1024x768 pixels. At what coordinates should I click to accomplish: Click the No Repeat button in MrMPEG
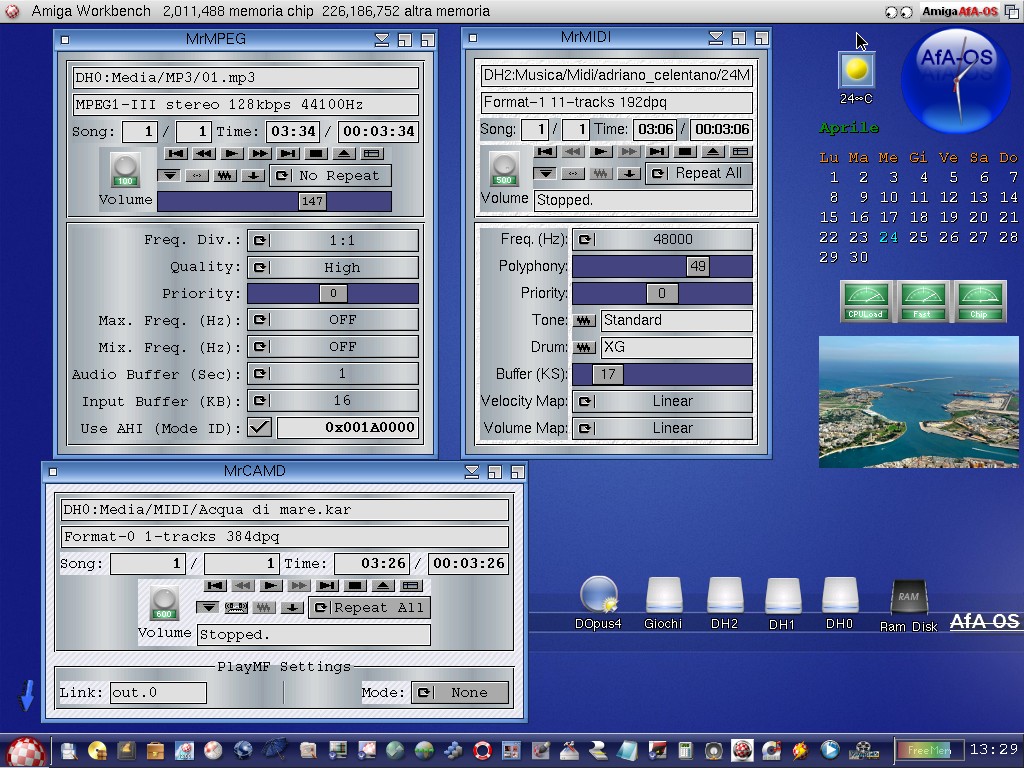click(329, 175)
